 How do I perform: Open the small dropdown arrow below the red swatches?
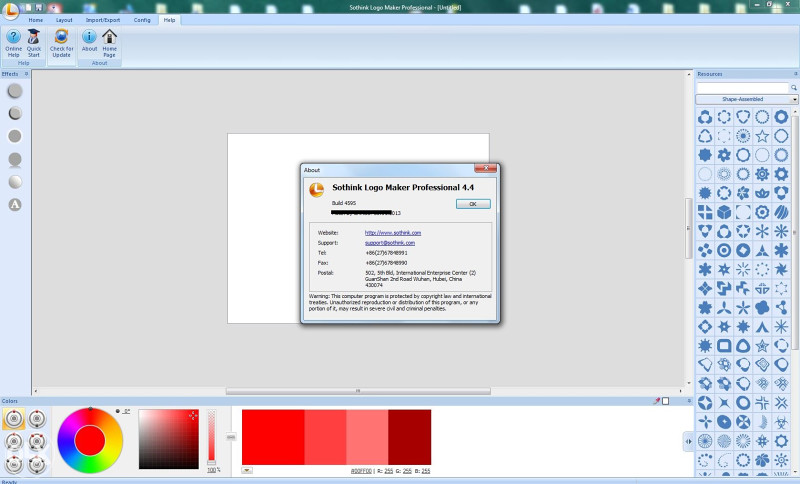click(x=247, y=470)
